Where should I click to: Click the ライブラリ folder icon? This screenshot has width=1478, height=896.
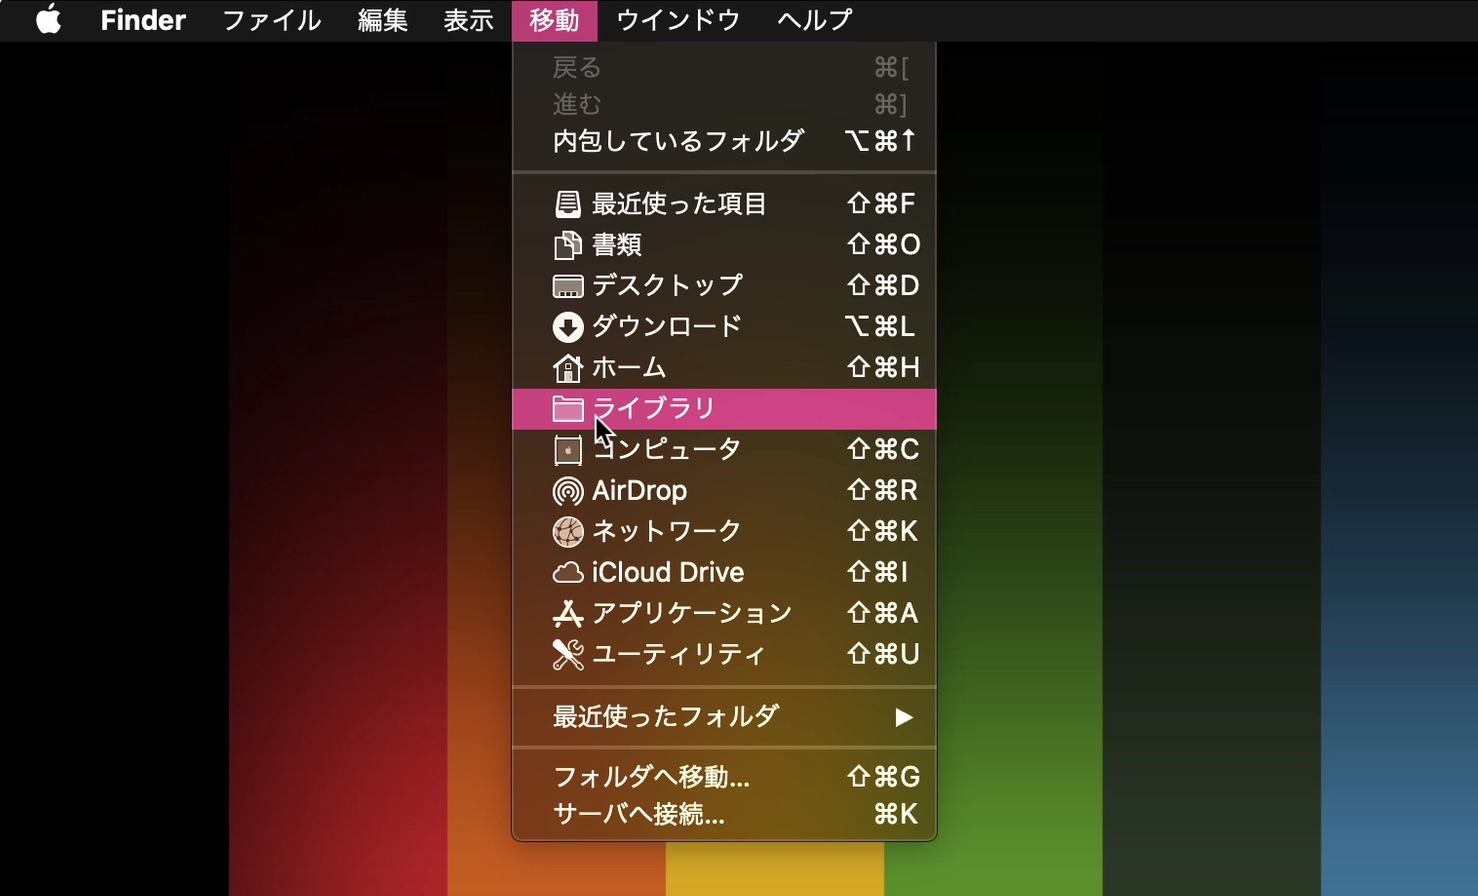(567, 409)
